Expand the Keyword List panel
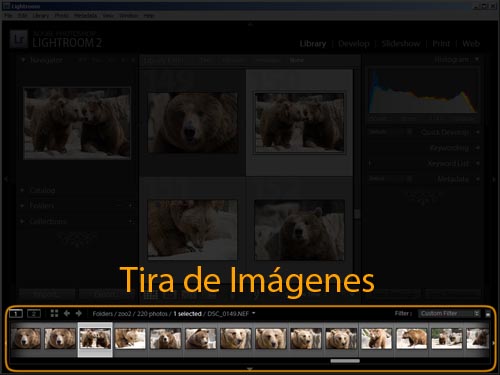The height and width of the screenshot is (375, 500). pyautogui.click(x=478, y=163)
